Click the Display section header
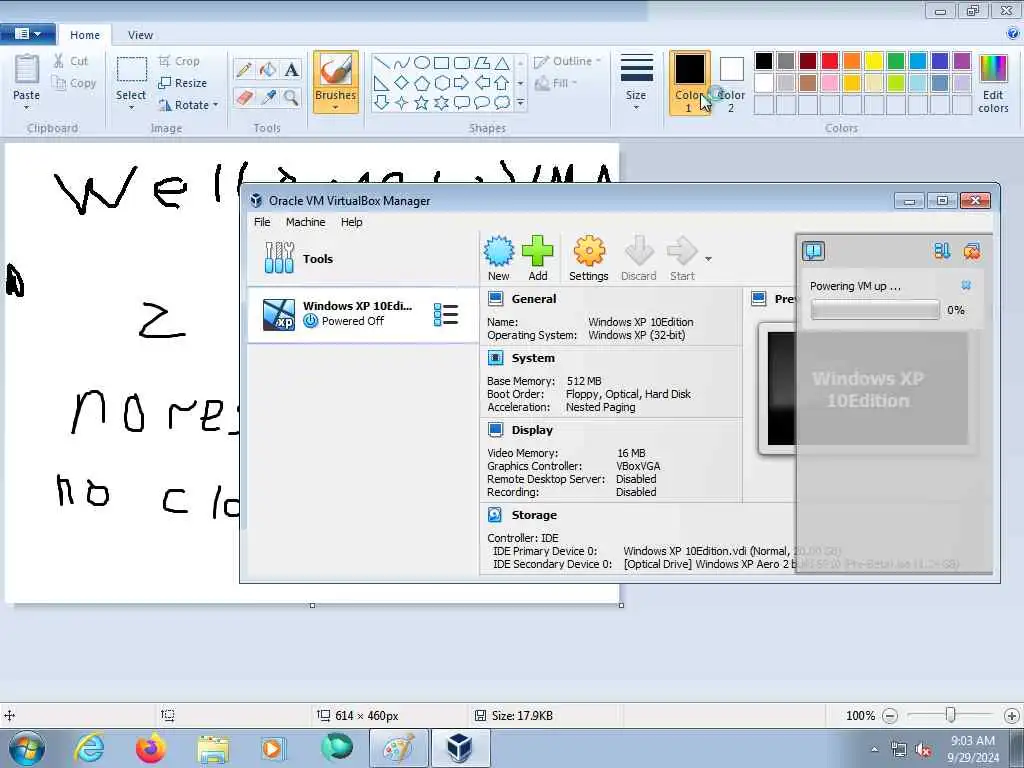The width and height of the screenshot is (1024, 768). click(x=532, y=430)
